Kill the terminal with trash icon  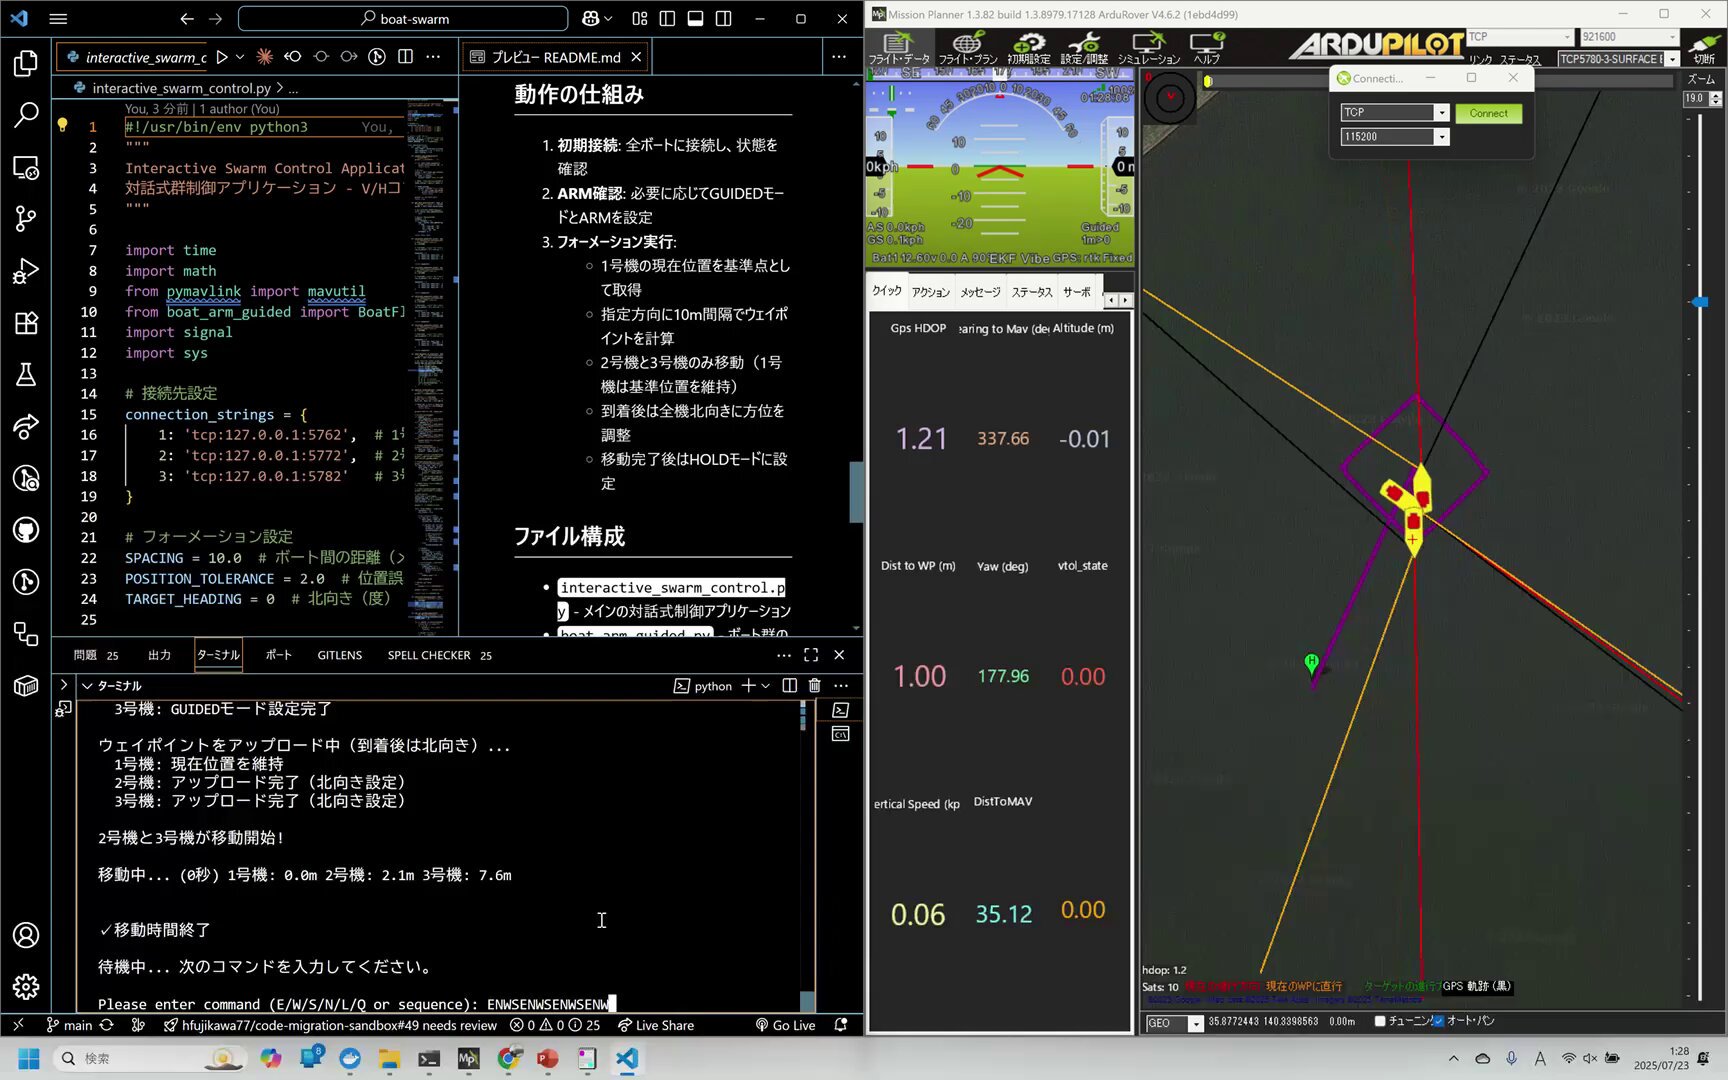pos(815,686)
